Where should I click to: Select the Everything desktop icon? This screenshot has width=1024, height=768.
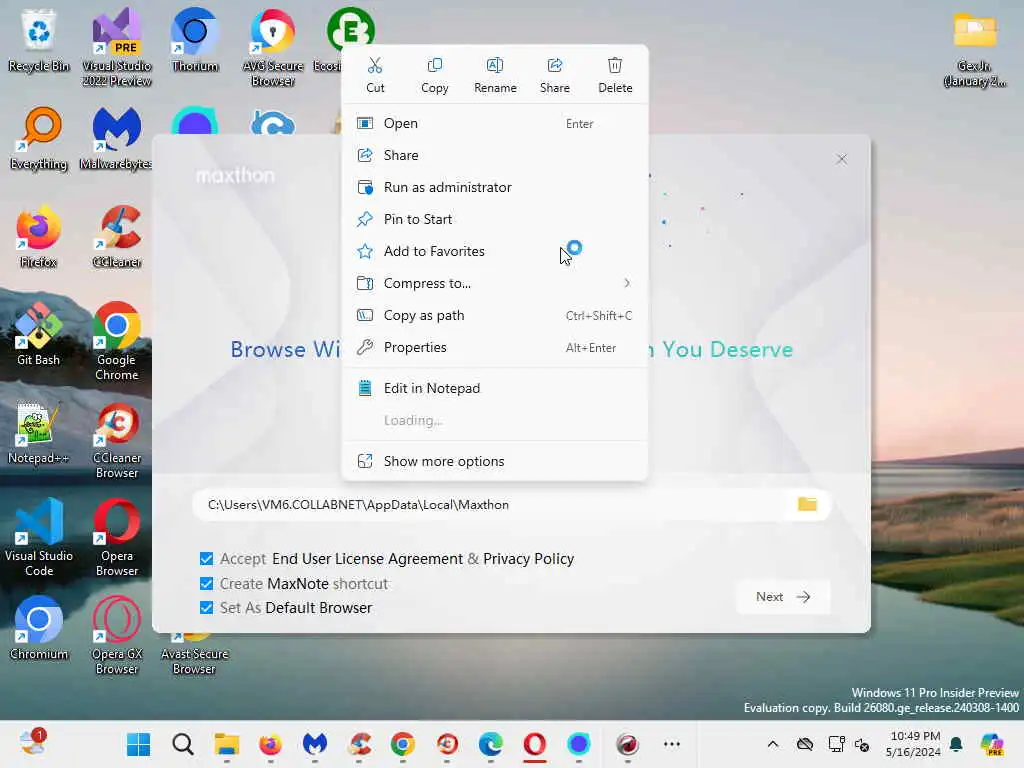[x=39, y=138]
